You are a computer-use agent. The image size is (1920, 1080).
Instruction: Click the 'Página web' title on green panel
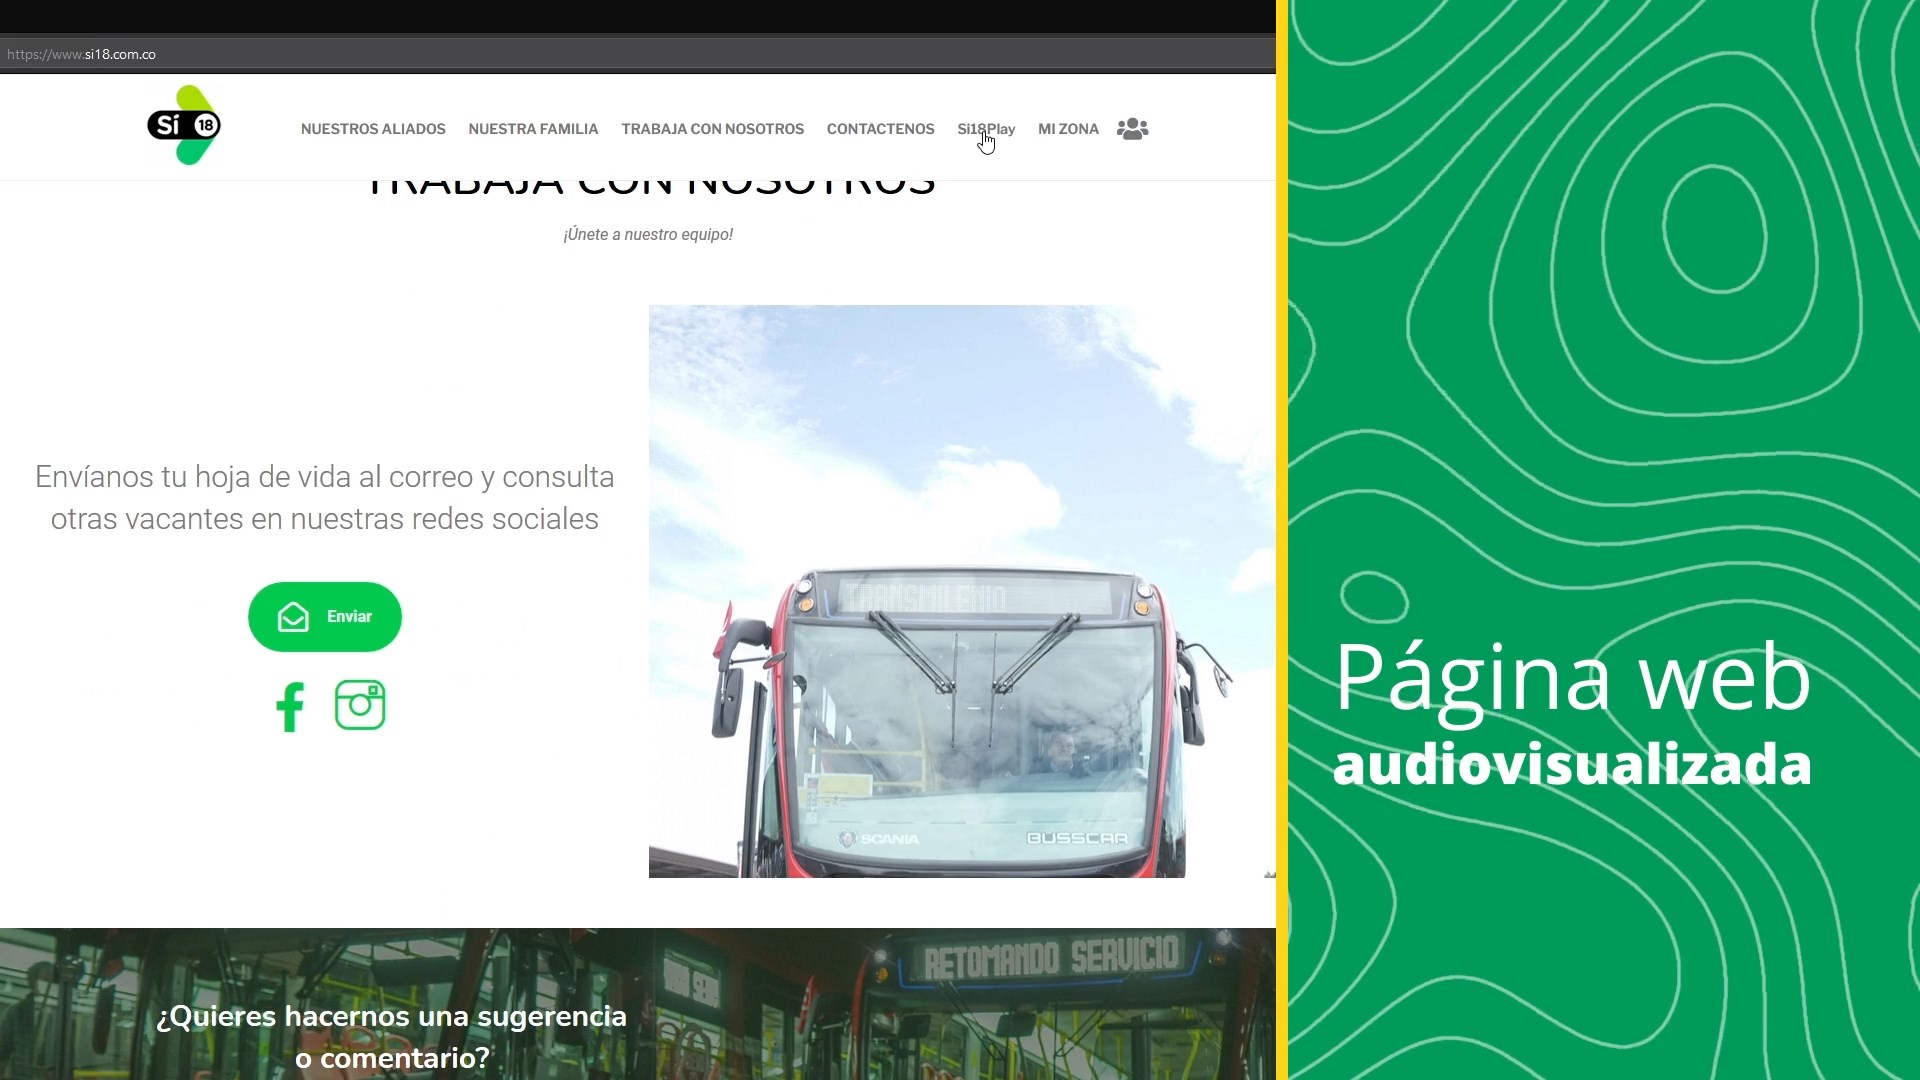click(1572, 678)
